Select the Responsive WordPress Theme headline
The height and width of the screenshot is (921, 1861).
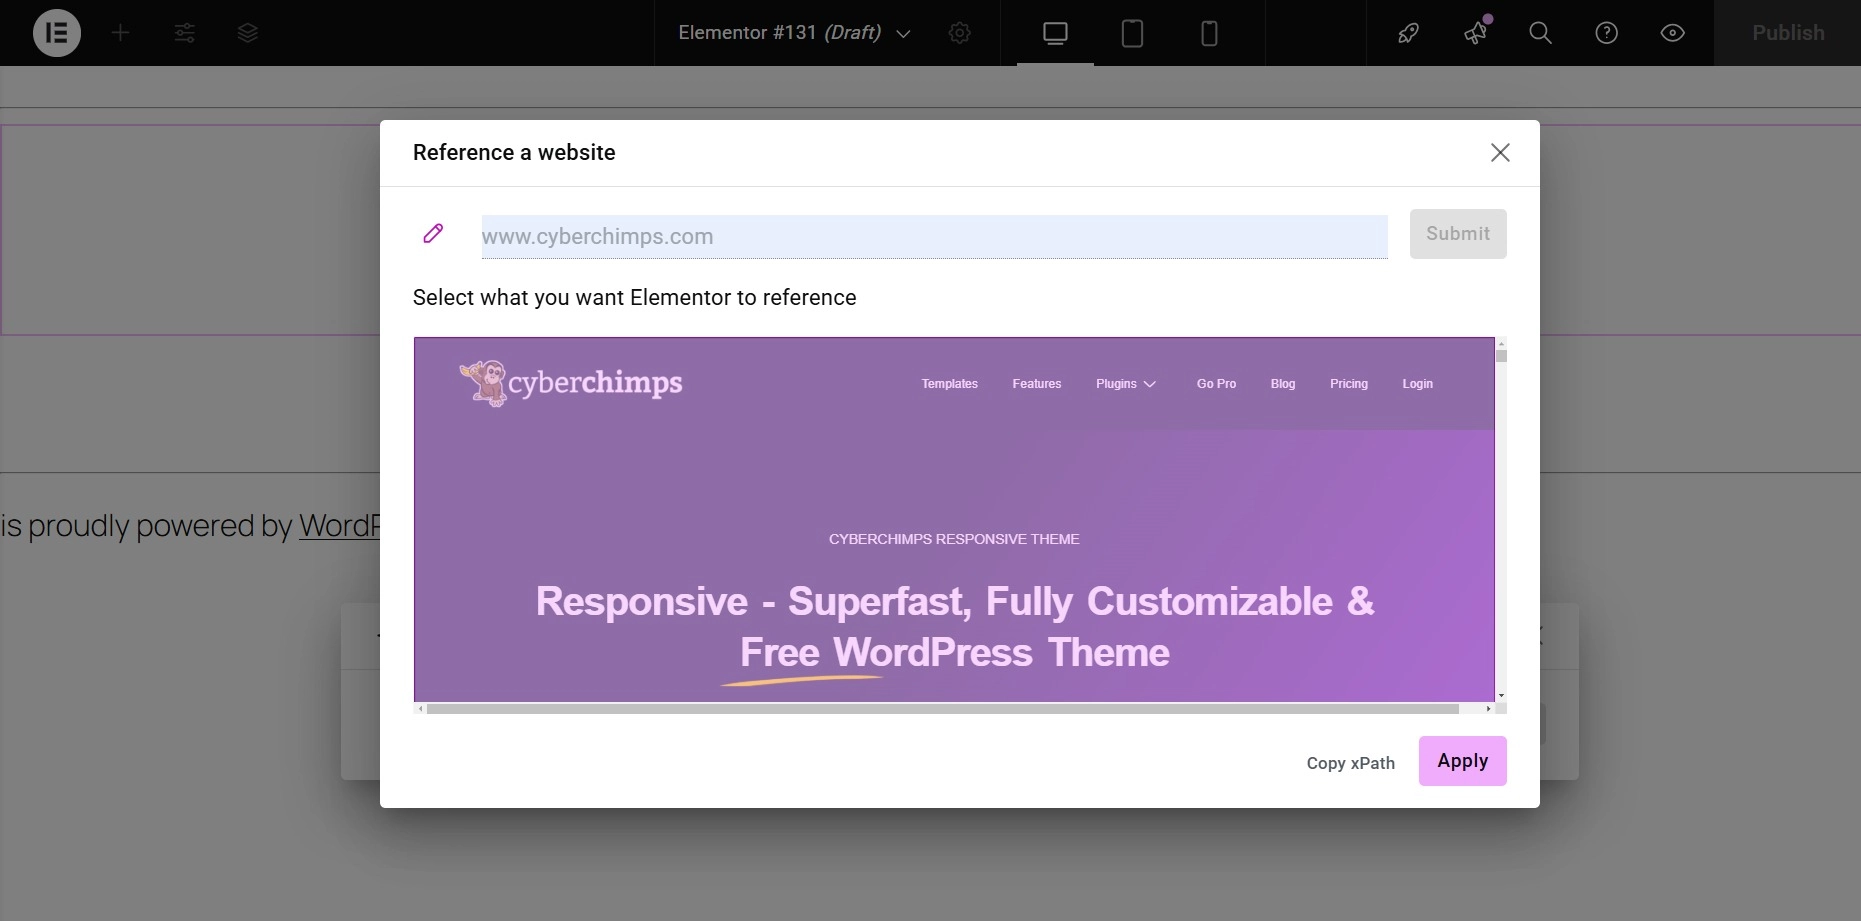pyautogui.click(x=955, y=627)
